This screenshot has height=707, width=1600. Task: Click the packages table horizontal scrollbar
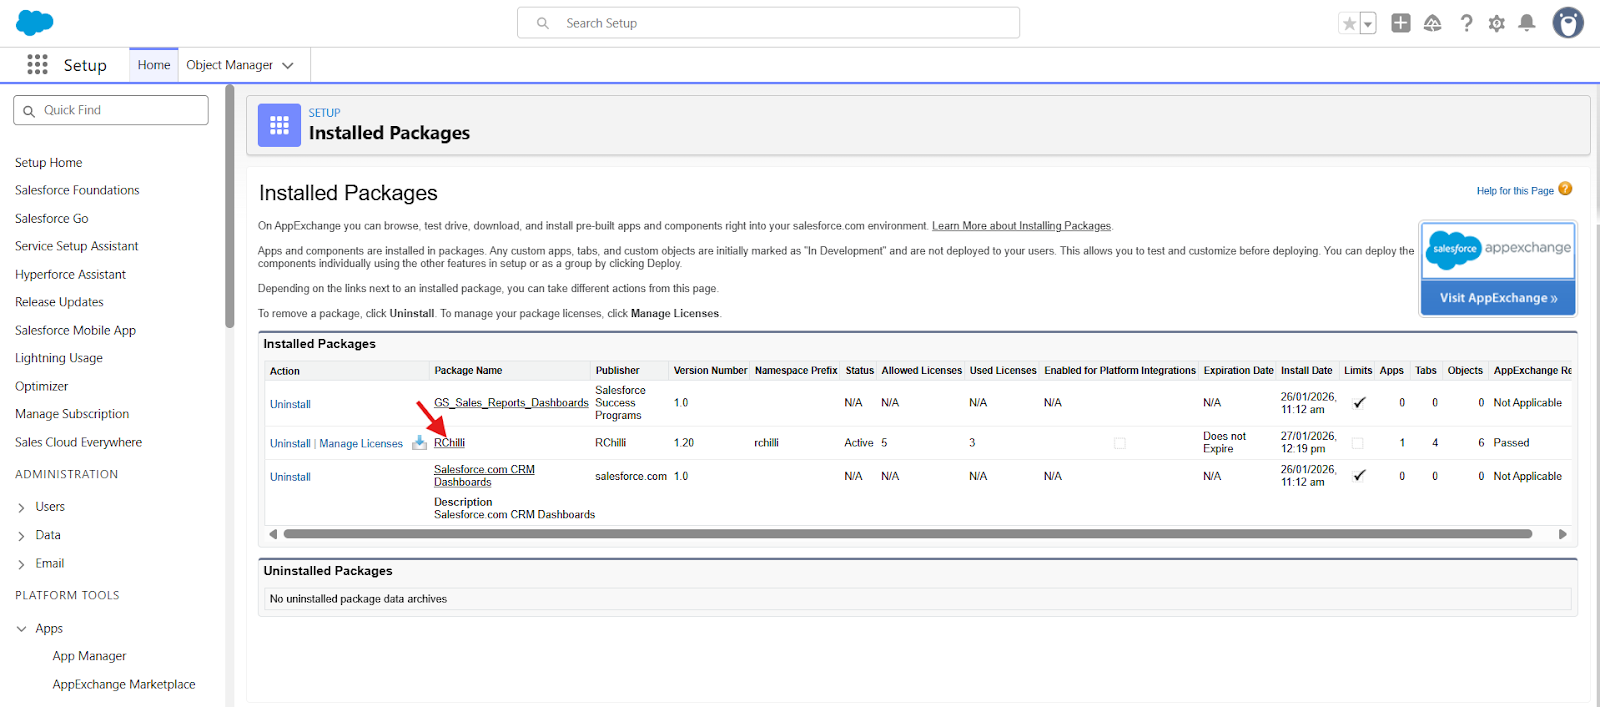point(907,534)
